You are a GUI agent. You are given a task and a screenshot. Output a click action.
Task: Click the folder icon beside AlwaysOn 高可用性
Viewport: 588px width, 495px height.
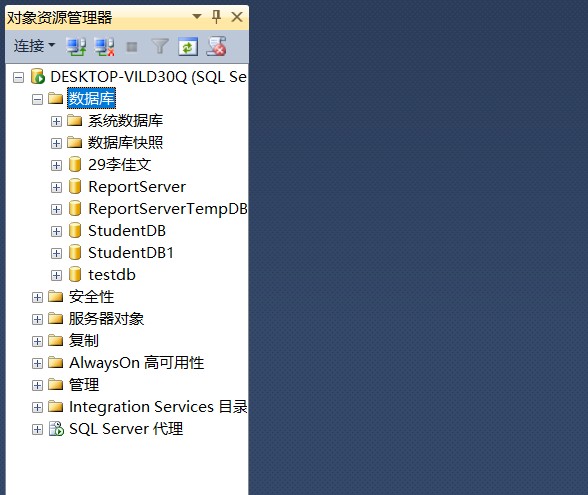pyautogui.click(x=56, y=362)
